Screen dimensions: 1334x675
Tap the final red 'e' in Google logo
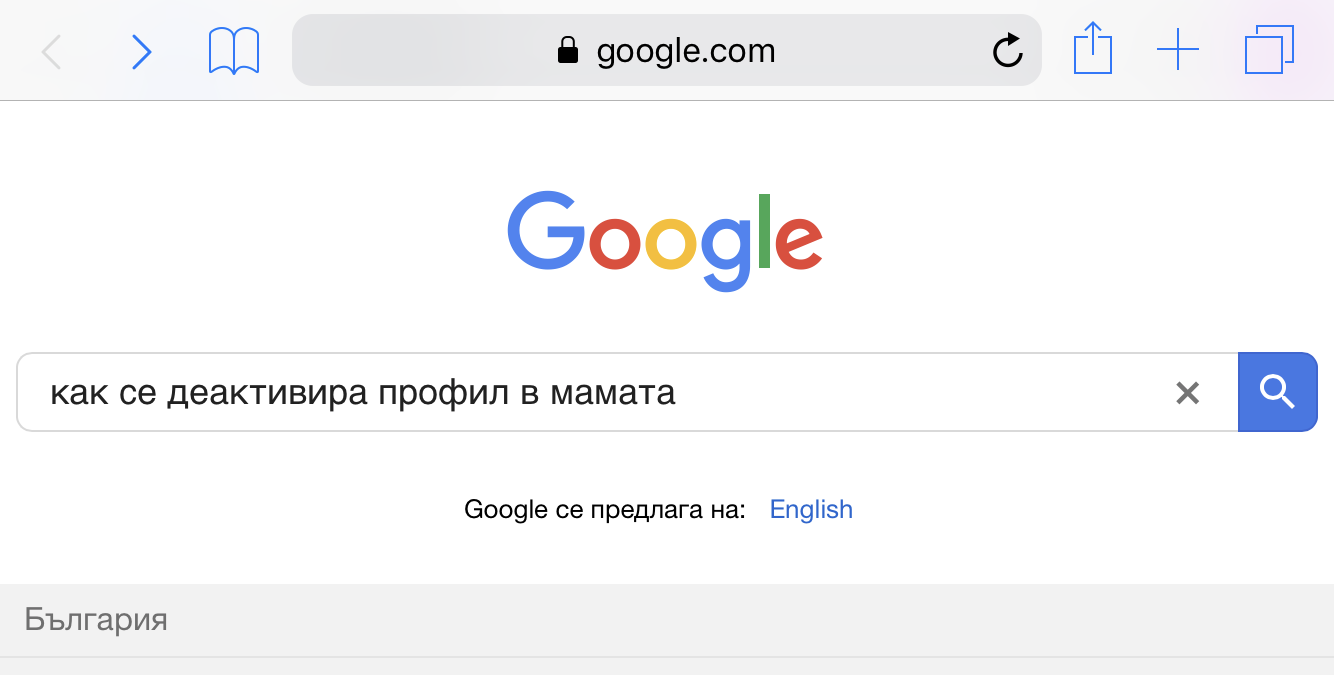799,243
